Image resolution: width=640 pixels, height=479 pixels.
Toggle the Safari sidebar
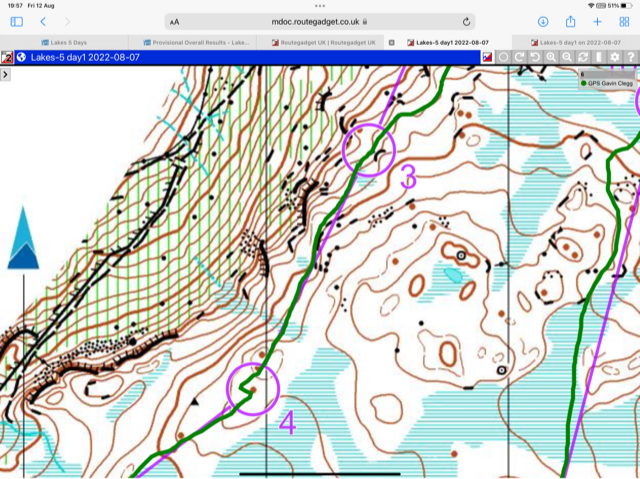click(x=16, y=21)
